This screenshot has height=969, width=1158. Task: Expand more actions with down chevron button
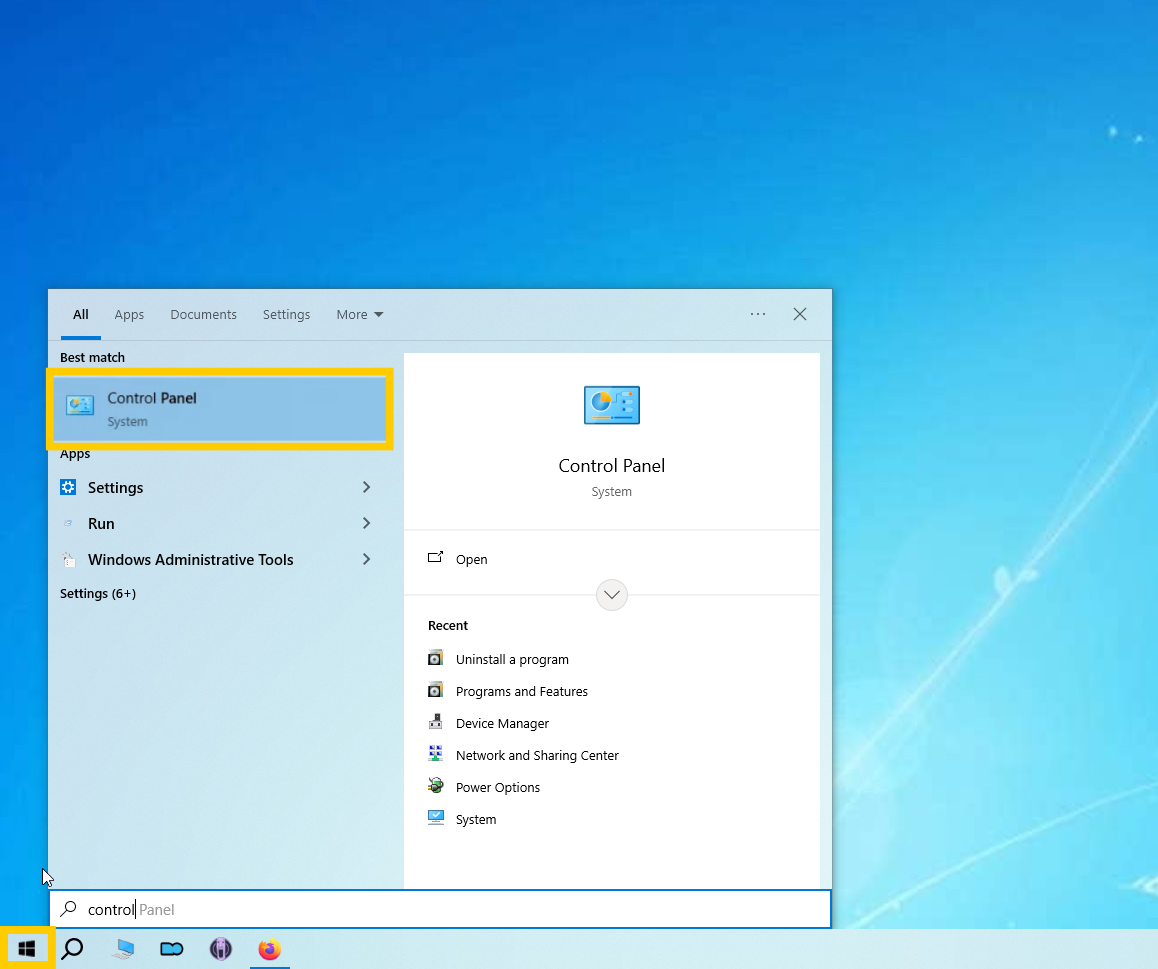click(611, 595)
